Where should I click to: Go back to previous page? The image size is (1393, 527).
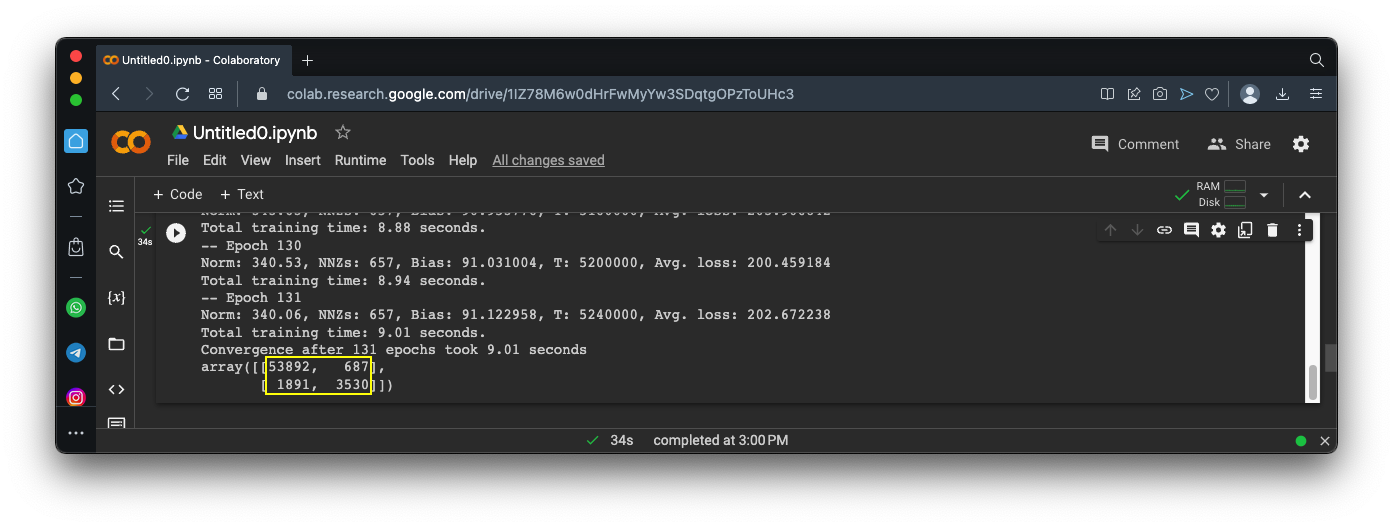click(116, 94)
